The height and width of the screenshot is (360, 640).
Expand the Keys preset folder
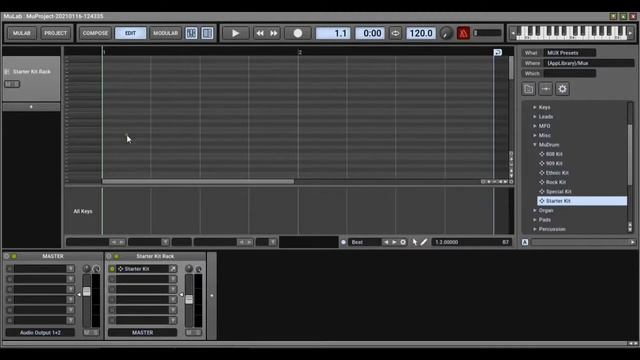[x=535, y=107]
